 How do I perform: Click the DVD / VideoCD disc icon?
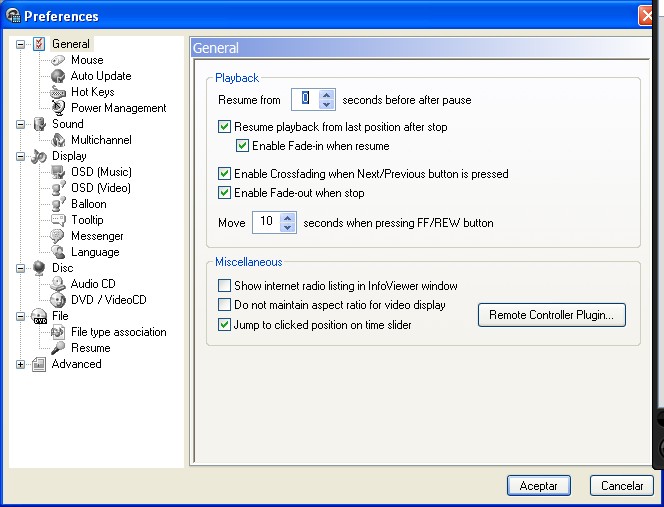(x=58, y=300)
